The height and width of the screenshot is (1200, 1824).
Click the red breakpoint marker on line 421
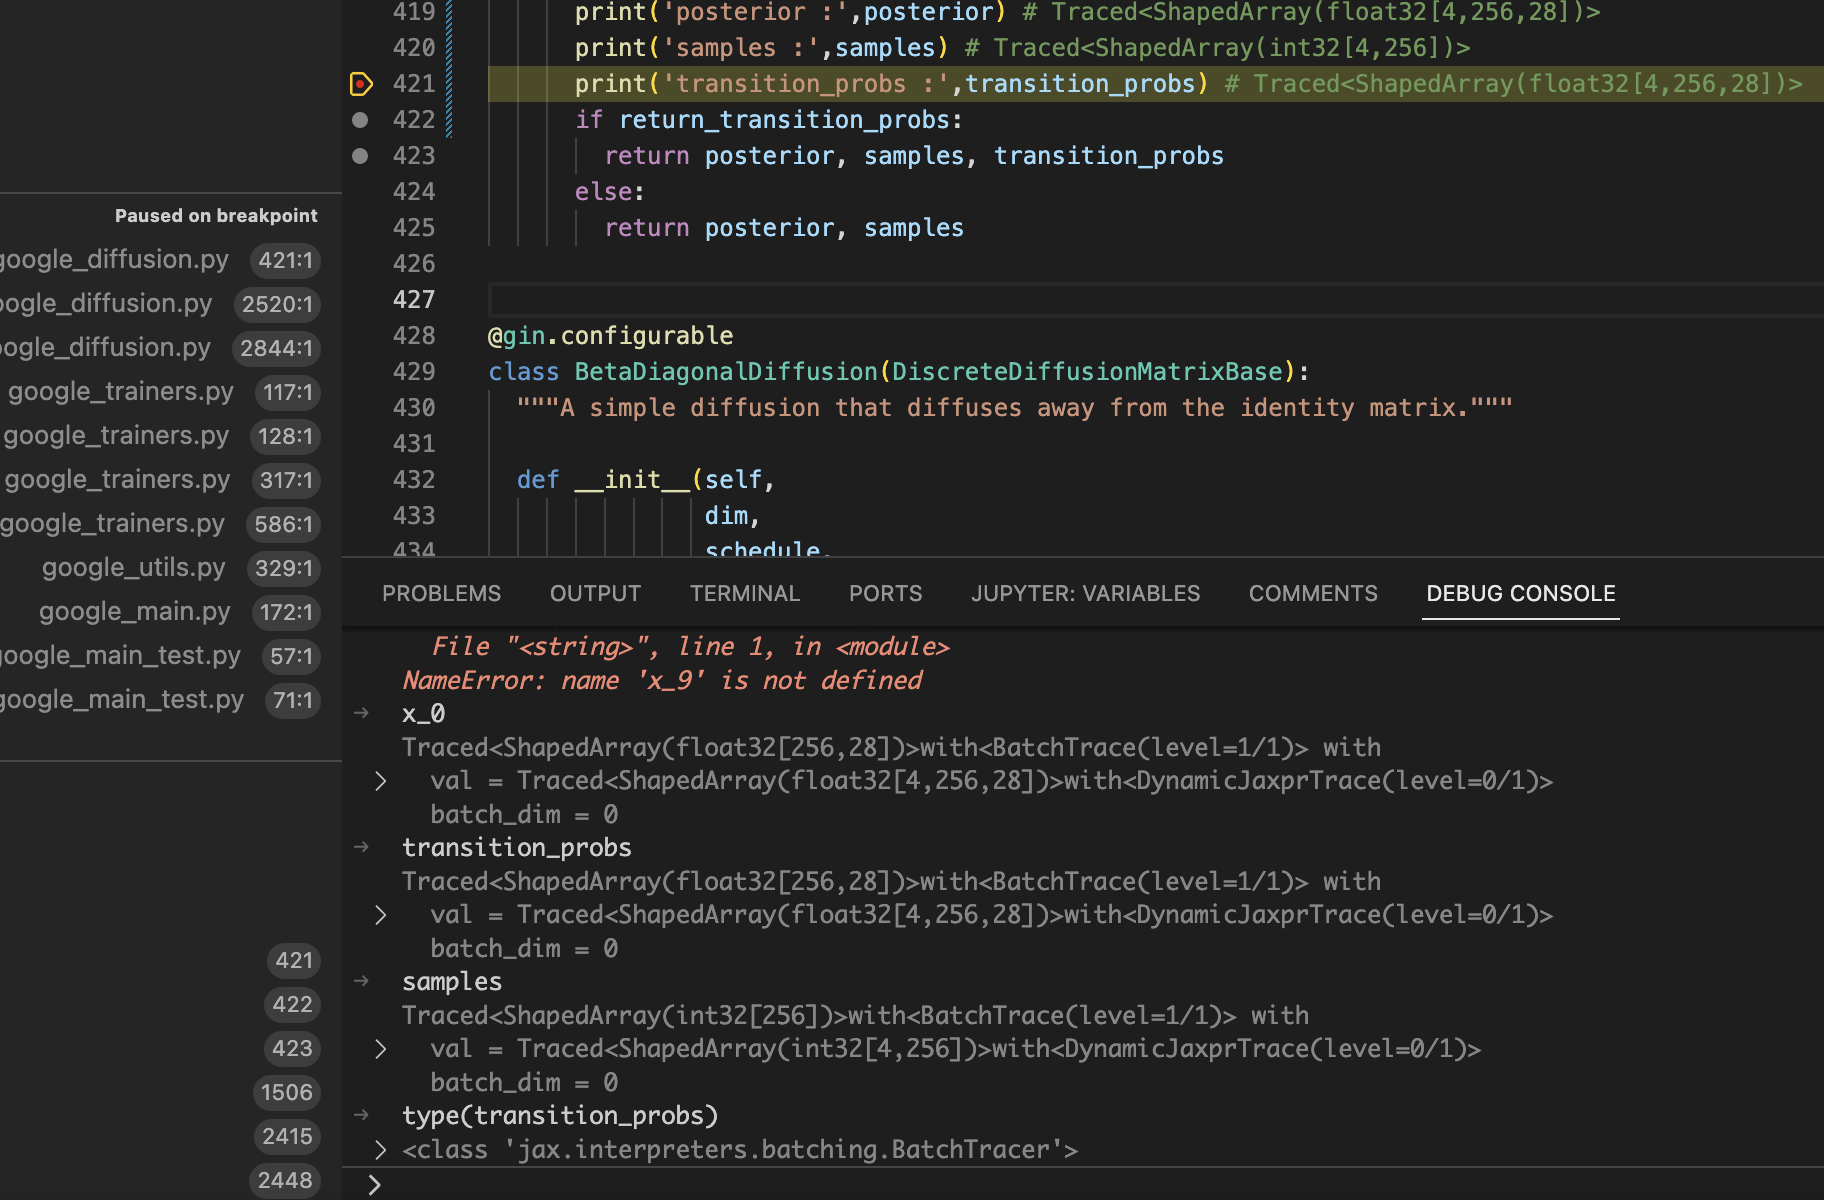point(361,84)
